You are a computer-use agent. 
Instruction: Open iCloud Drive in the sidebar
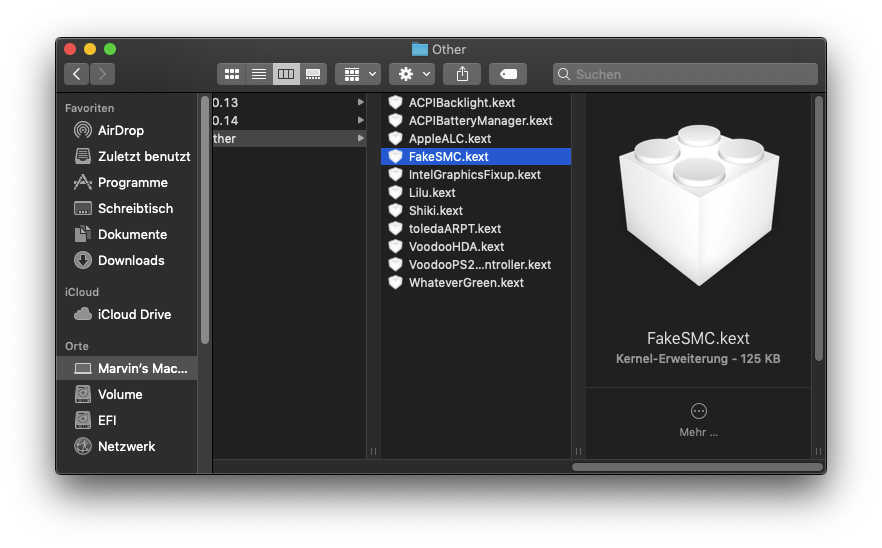(127, 314)
